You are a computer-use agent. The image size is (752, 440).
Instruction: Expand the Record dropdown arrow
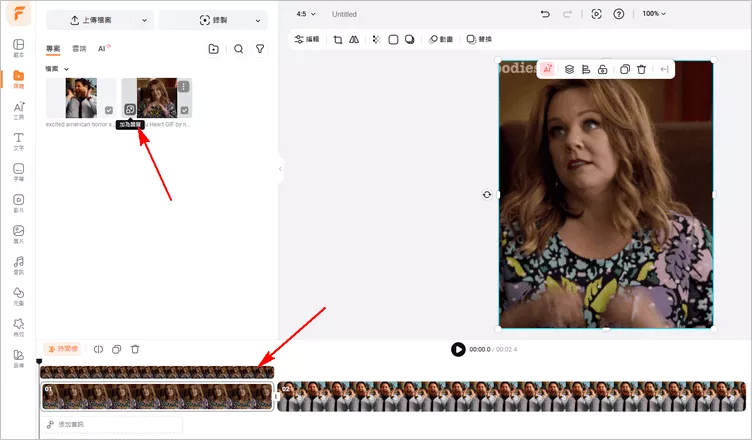click(x=258, y=20)
